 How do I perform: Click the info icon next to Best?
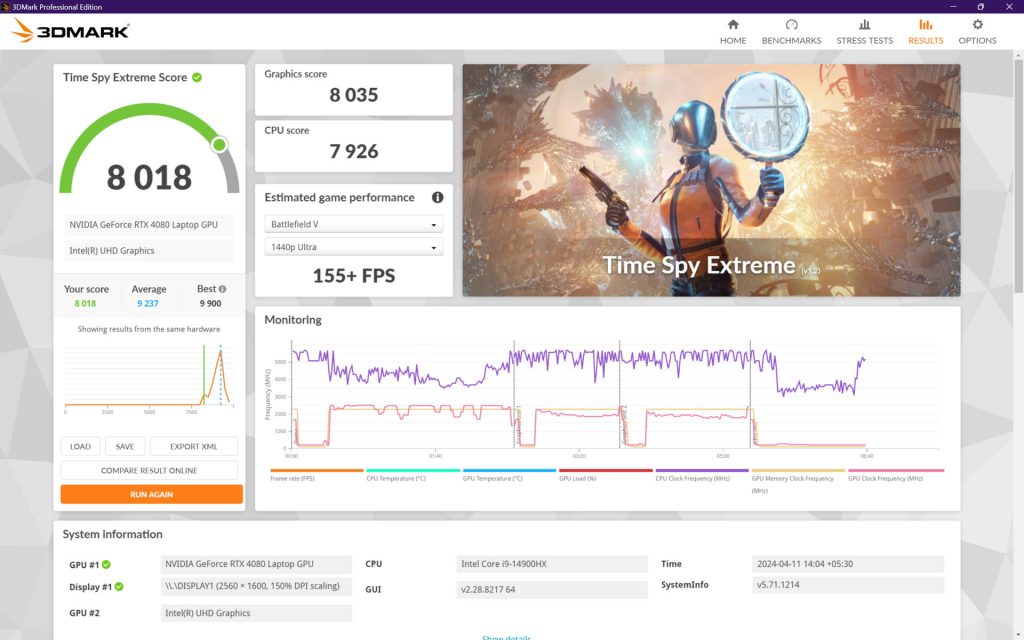(x=222, y=289)
